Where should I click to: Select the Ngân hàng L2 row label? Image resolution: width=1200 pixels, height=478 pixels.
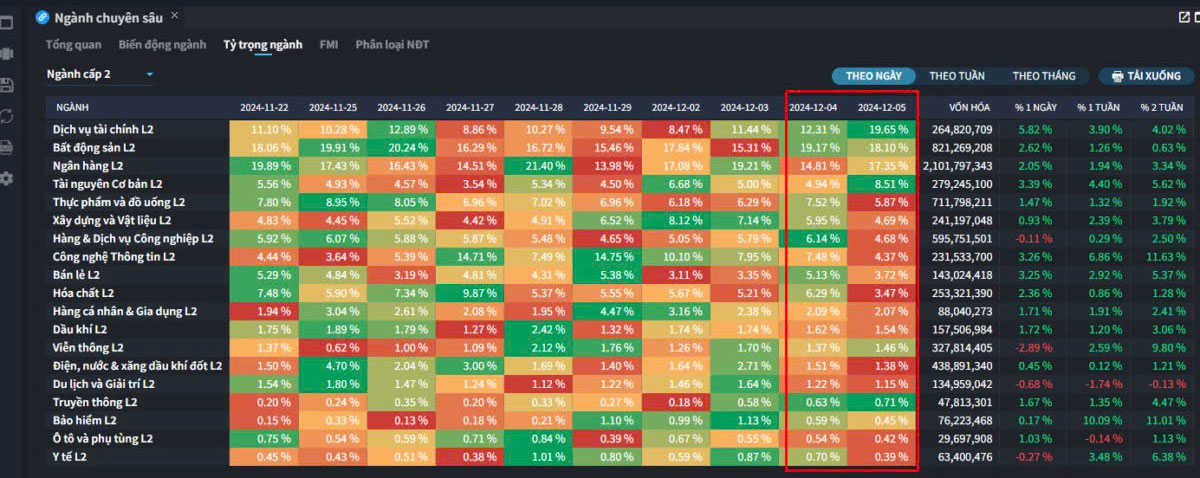coord(88,165)
